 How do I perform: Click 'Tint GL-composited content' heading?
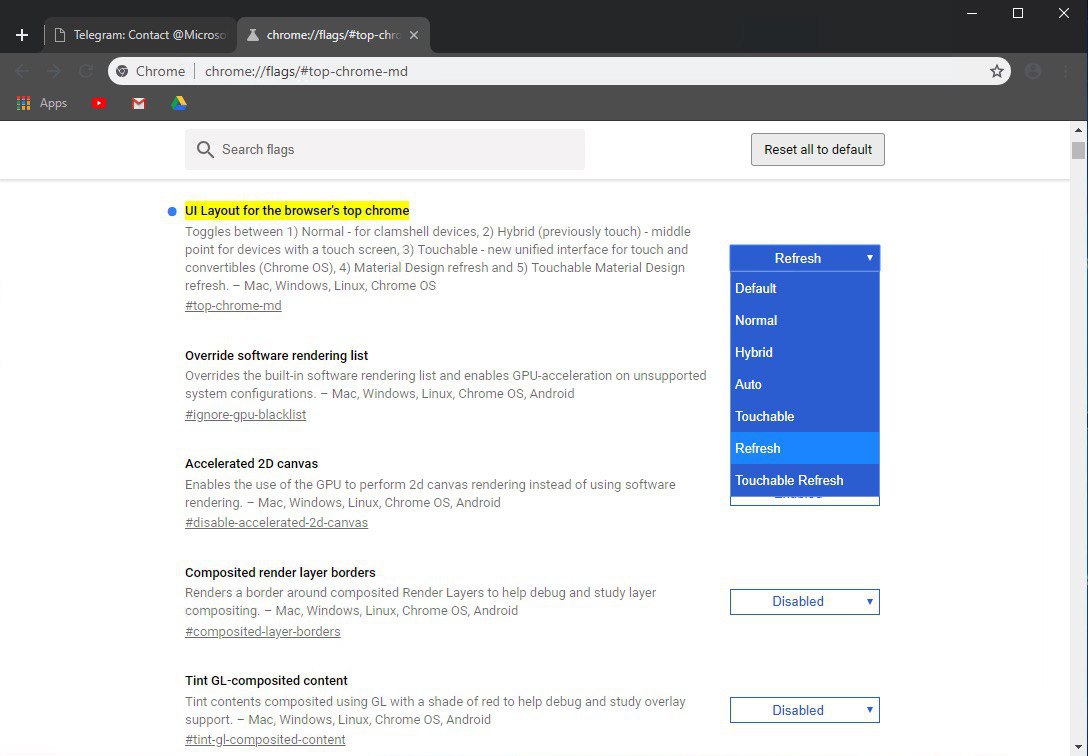(266, 681)
